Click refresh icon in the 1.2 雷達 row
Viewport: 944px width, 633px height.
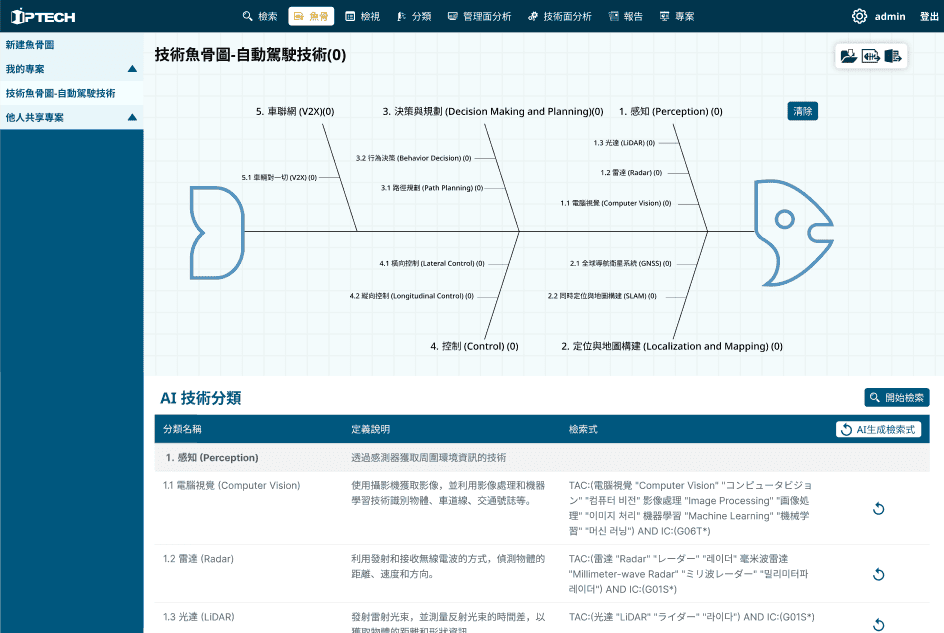(x=878, y=574)
